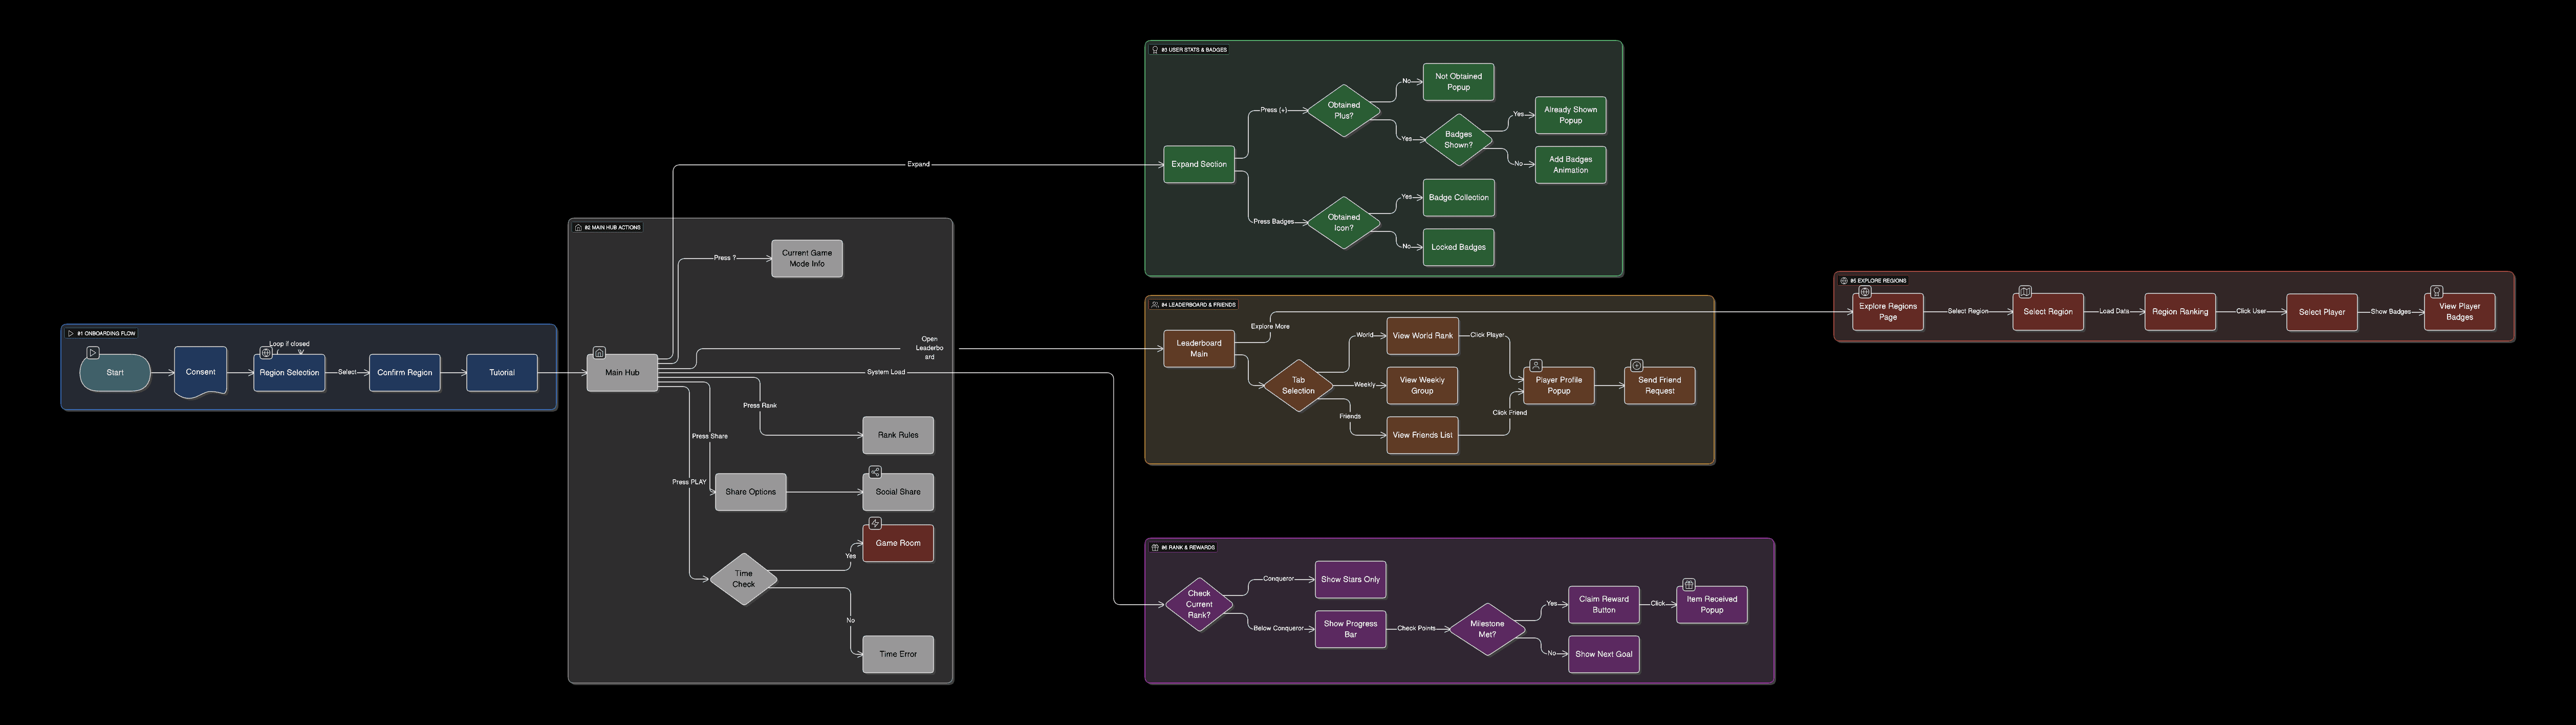Image resolution: width=2576 pixels, height=725 pixels.
Task: Click the Consent document node
Action: tap(200, 372)
